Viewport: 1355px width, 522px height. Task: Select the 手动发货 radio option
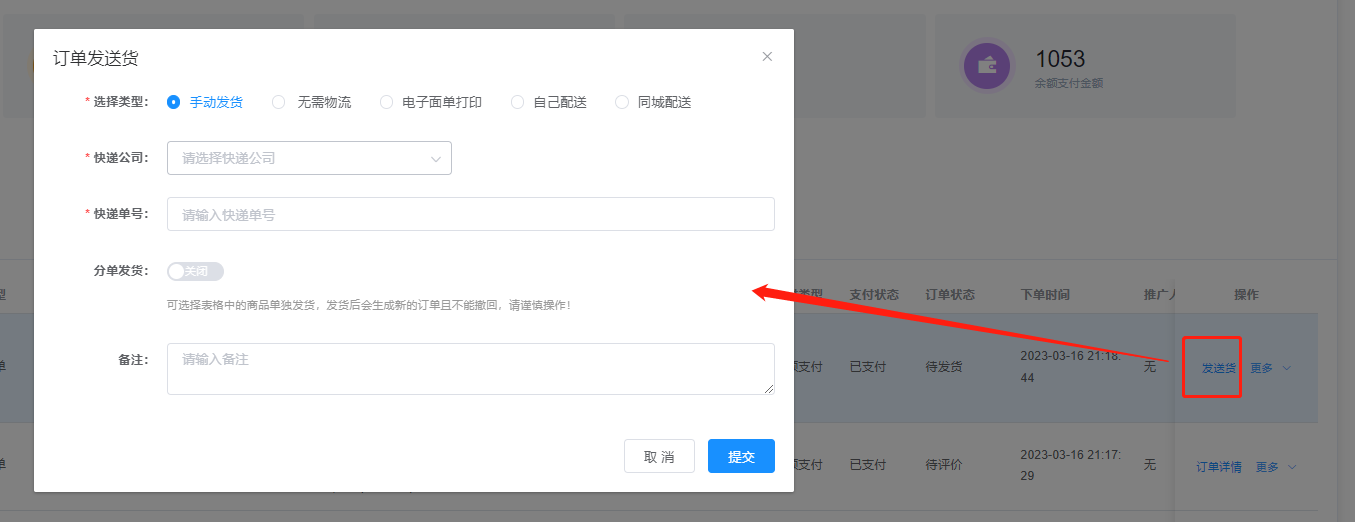pos(174,102)
